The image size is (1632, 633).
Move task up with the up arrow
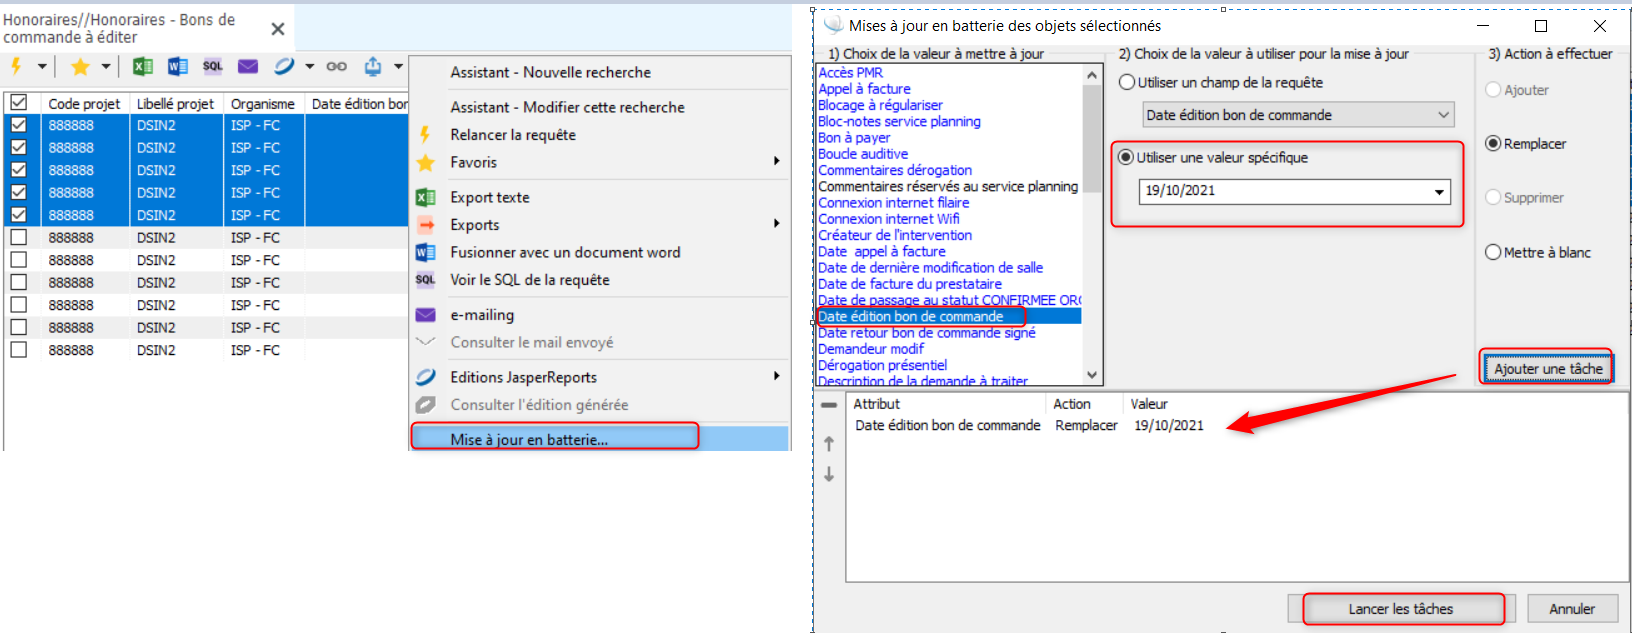click(x=829, y=444)
